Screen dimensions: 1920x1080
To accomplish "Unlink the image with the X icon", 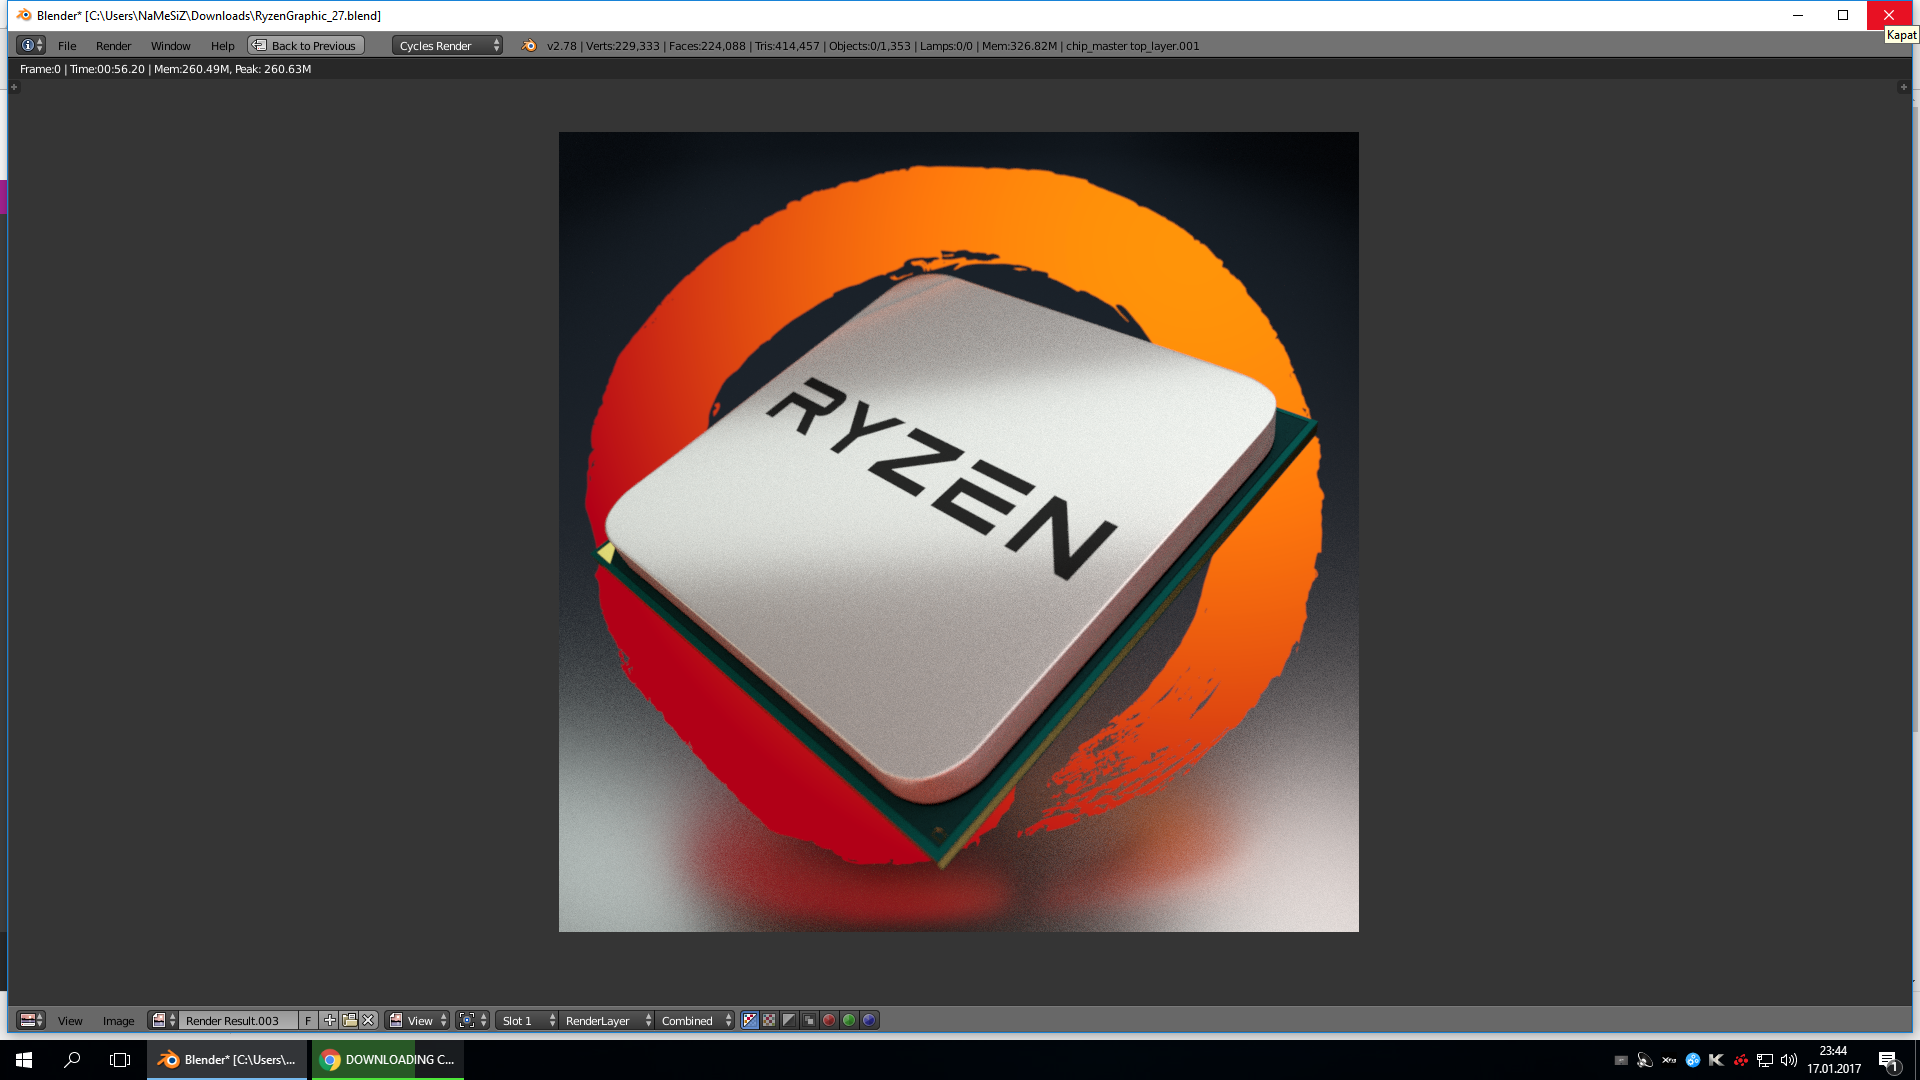I will point(368,1020).
